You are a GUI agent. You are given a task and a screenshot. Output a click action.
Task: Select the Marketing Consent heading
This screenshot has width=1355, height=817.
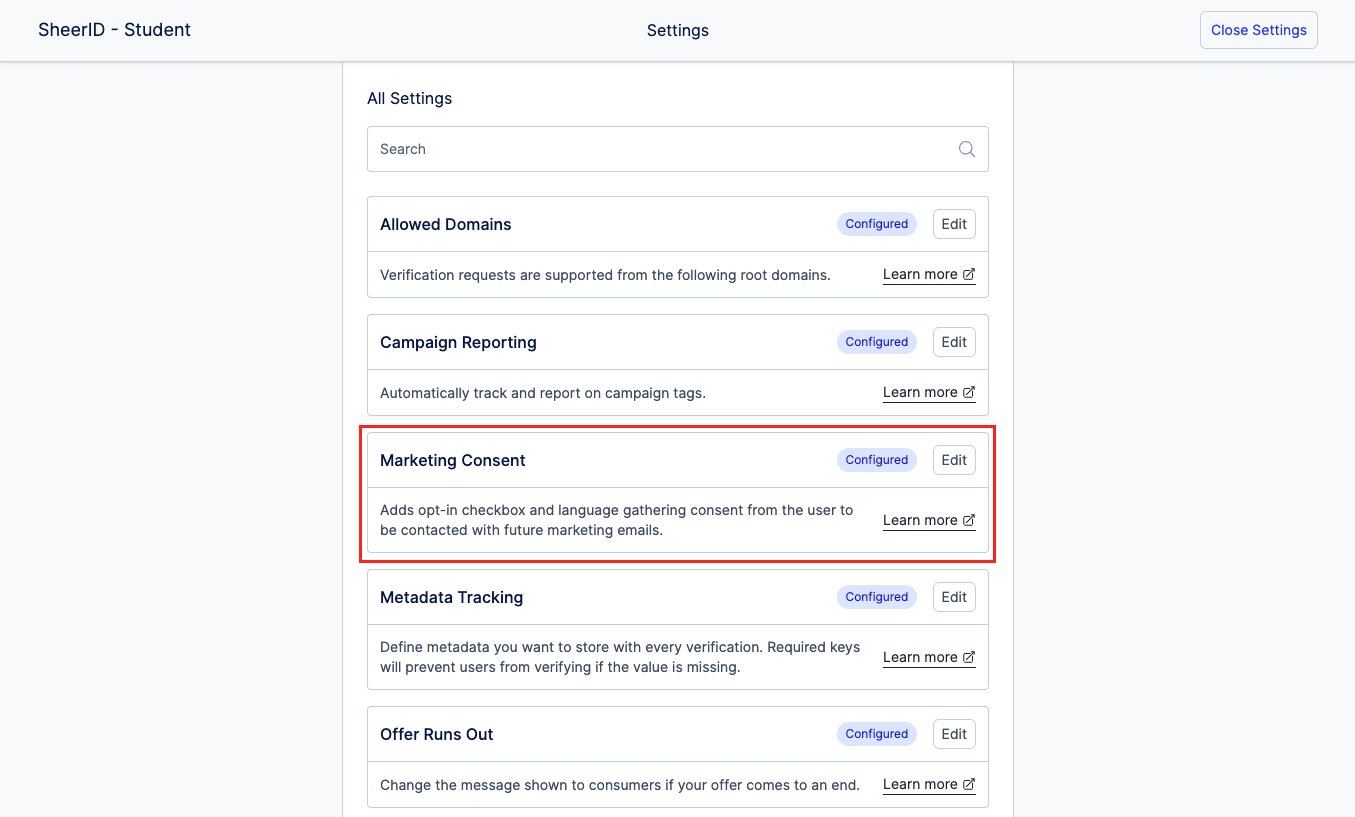452,460
